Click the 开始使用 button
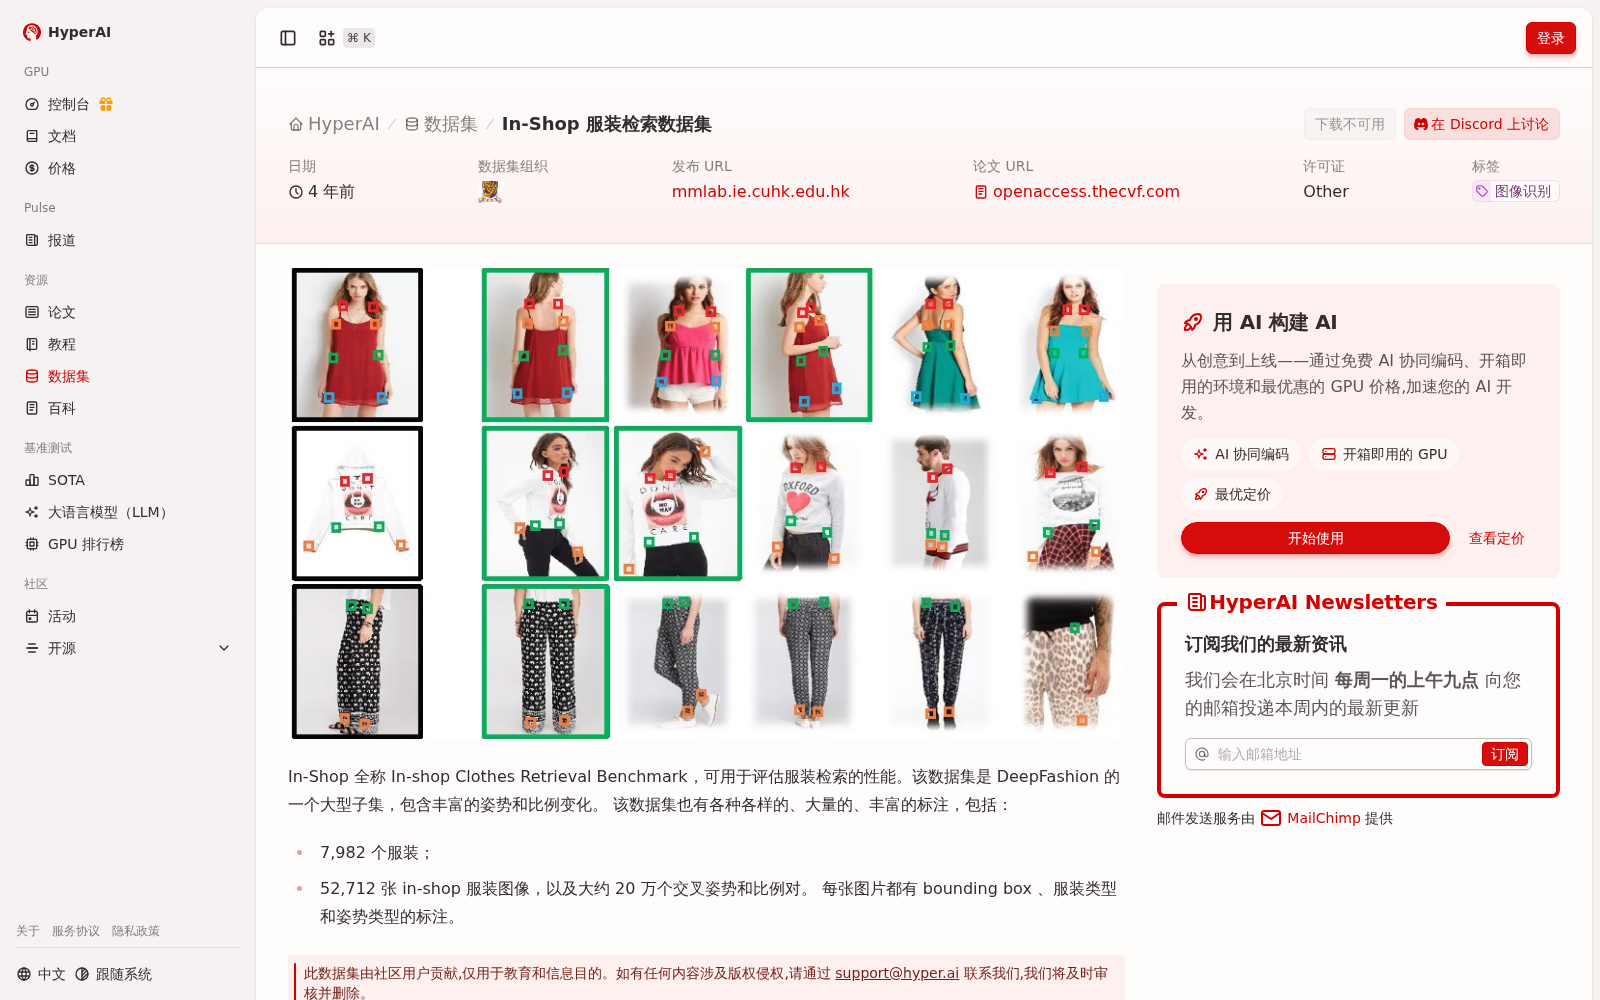This screenshot has height=1000, width=1600. point(1315,538)
